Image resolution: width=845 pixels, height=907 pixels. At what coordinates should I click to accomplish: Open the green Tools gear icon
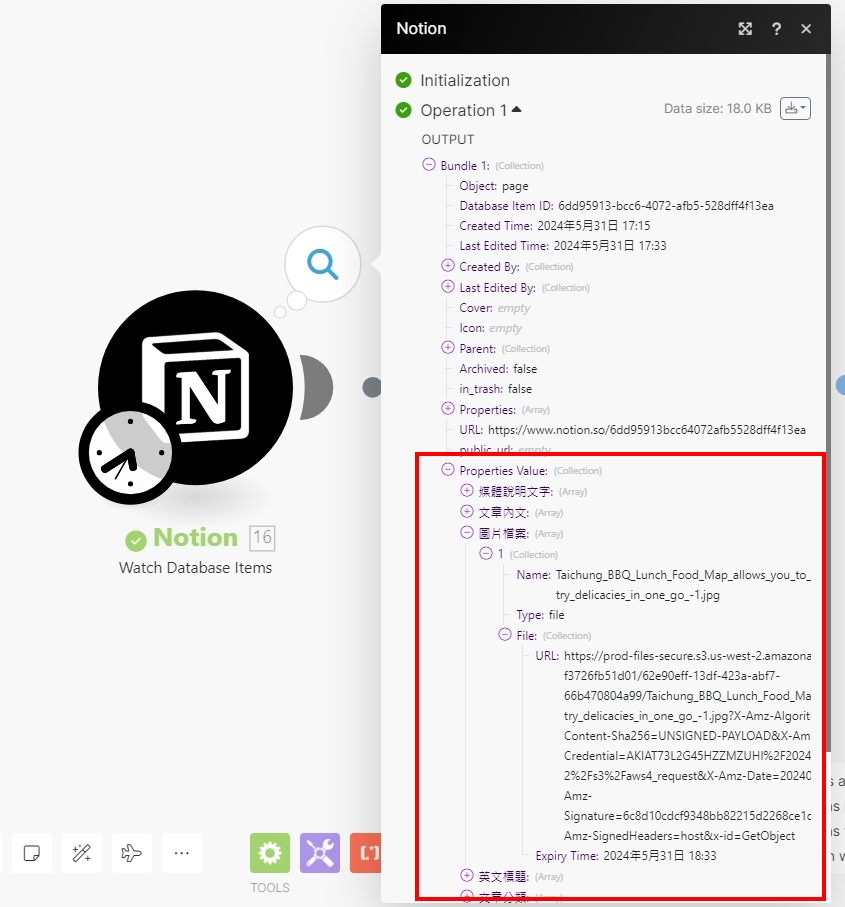[269, 853]
